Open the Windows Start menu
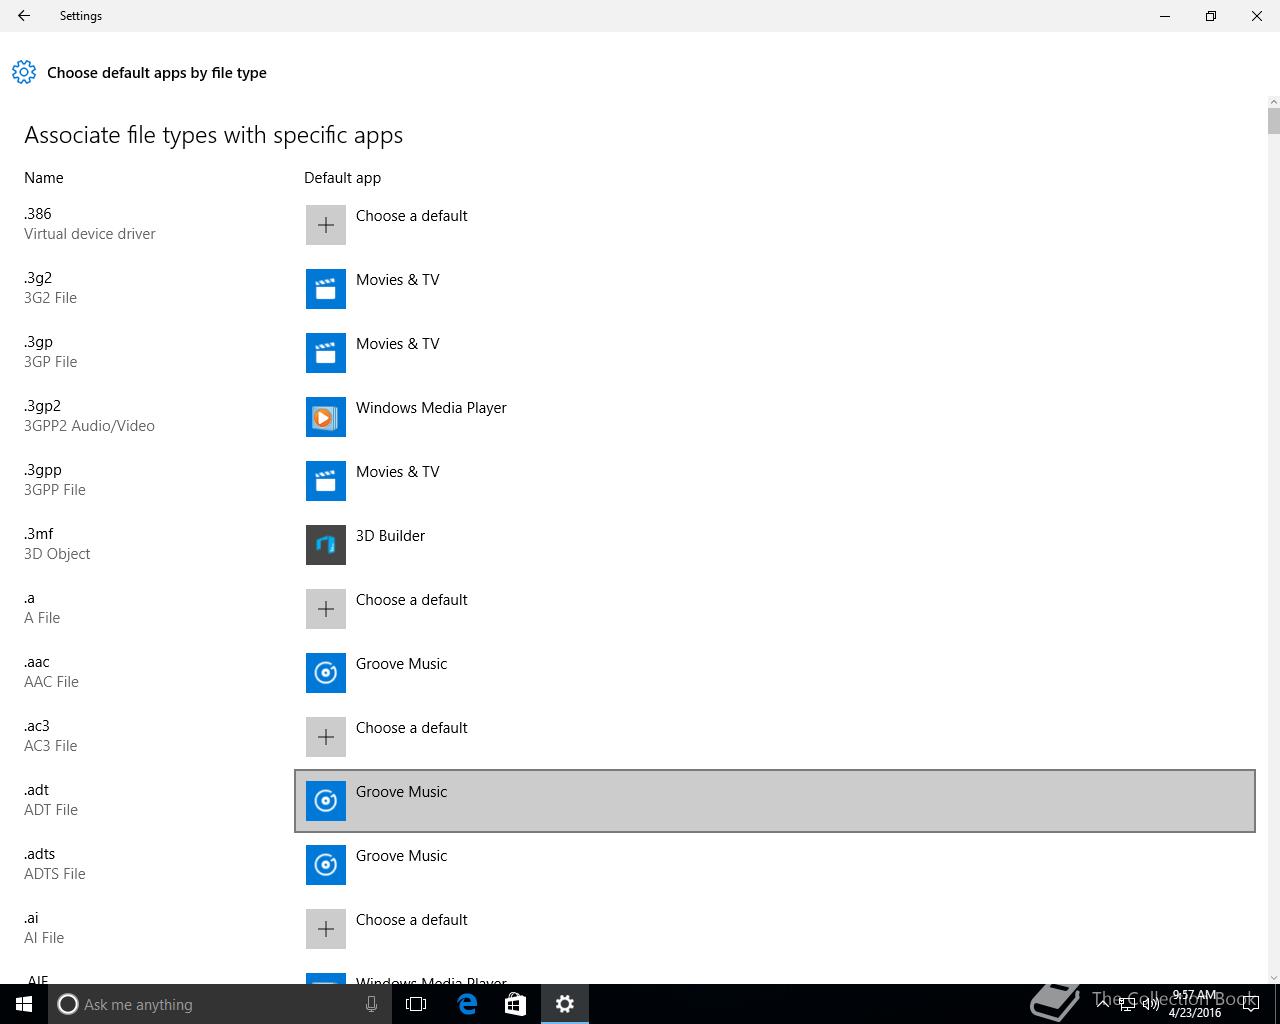The width and height of the screenshot is (1280, 1024). pos(24,1004)
